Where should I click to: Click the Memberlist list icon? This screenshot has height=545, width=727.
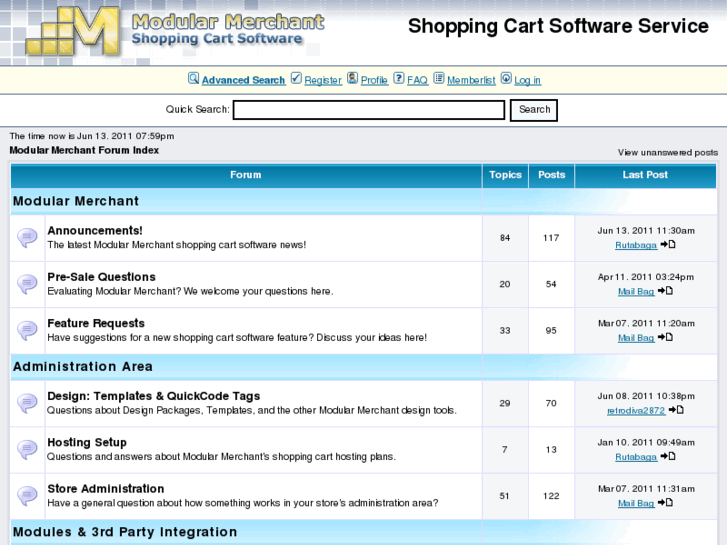coord(439,78)
